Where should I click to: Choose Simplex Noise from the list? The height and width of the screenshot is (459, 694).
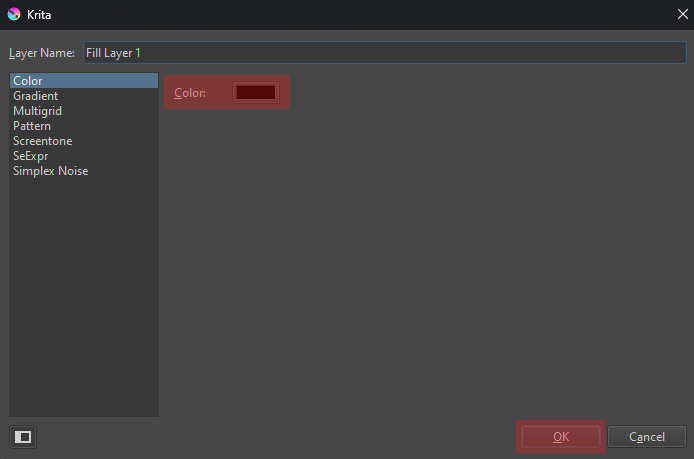pyautogui.click(x=50, y=171)
